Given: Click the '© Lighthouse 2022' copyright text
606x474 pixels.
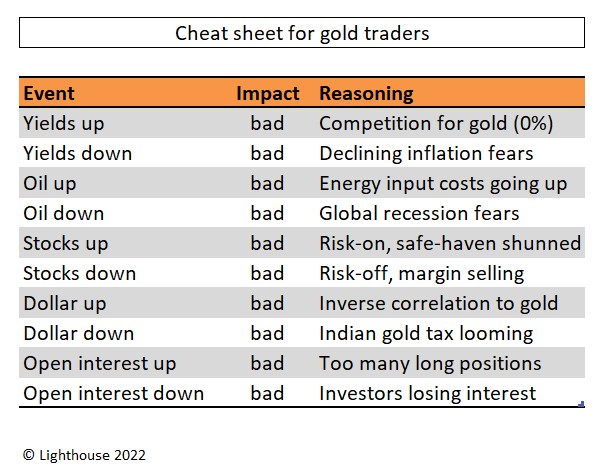Looking at the screenshot, I should [x=84, y=455].
